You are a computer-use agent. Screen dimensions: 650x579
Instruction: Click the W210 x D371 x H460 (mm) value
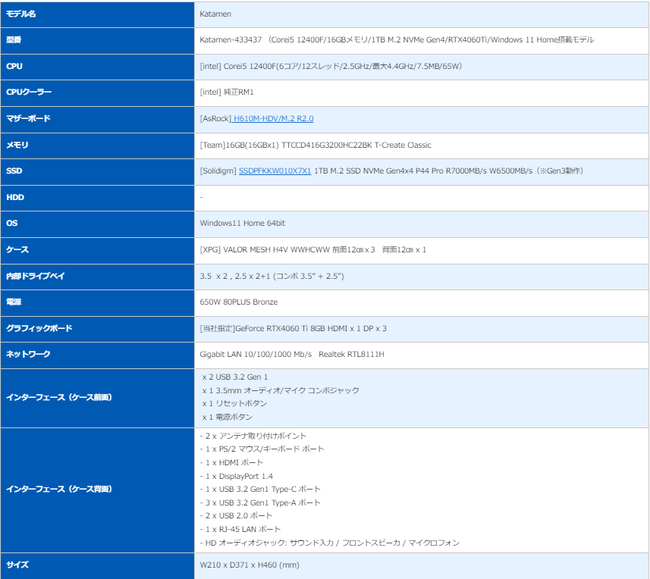250,564
